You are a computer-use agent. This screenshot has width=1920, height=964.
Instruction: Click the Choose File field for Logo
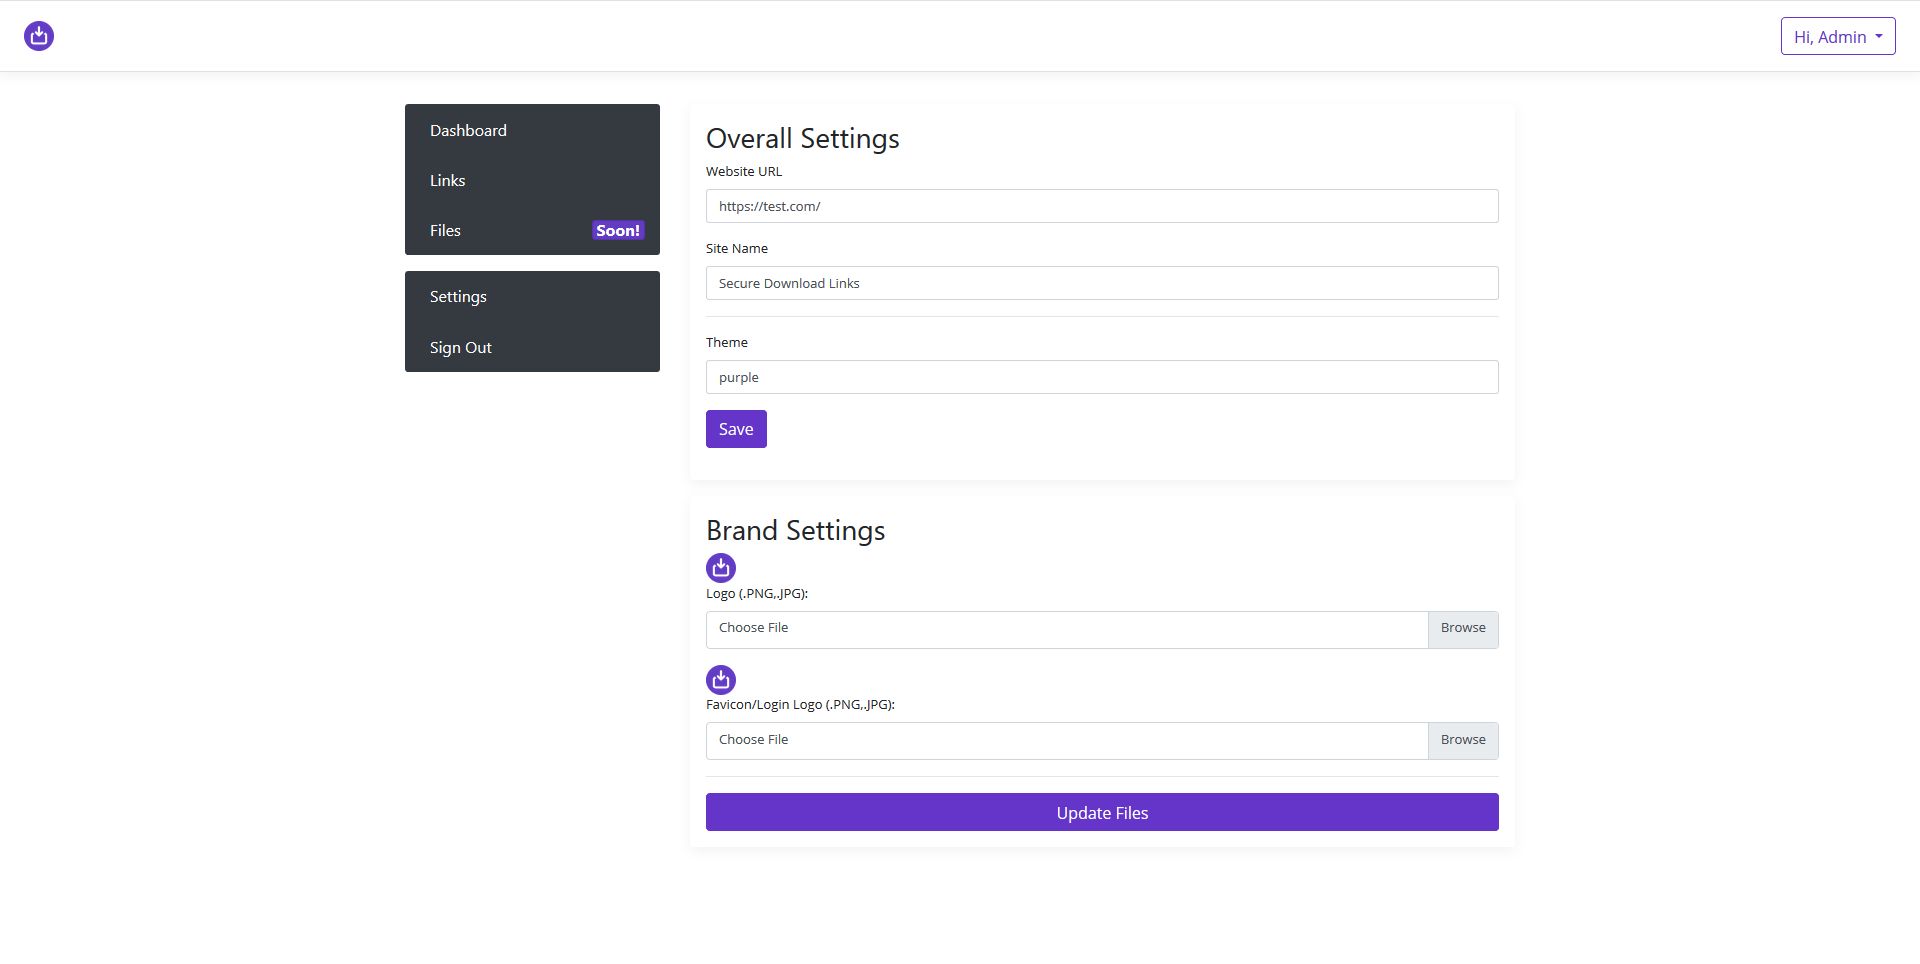click(x=1066, y=629)
